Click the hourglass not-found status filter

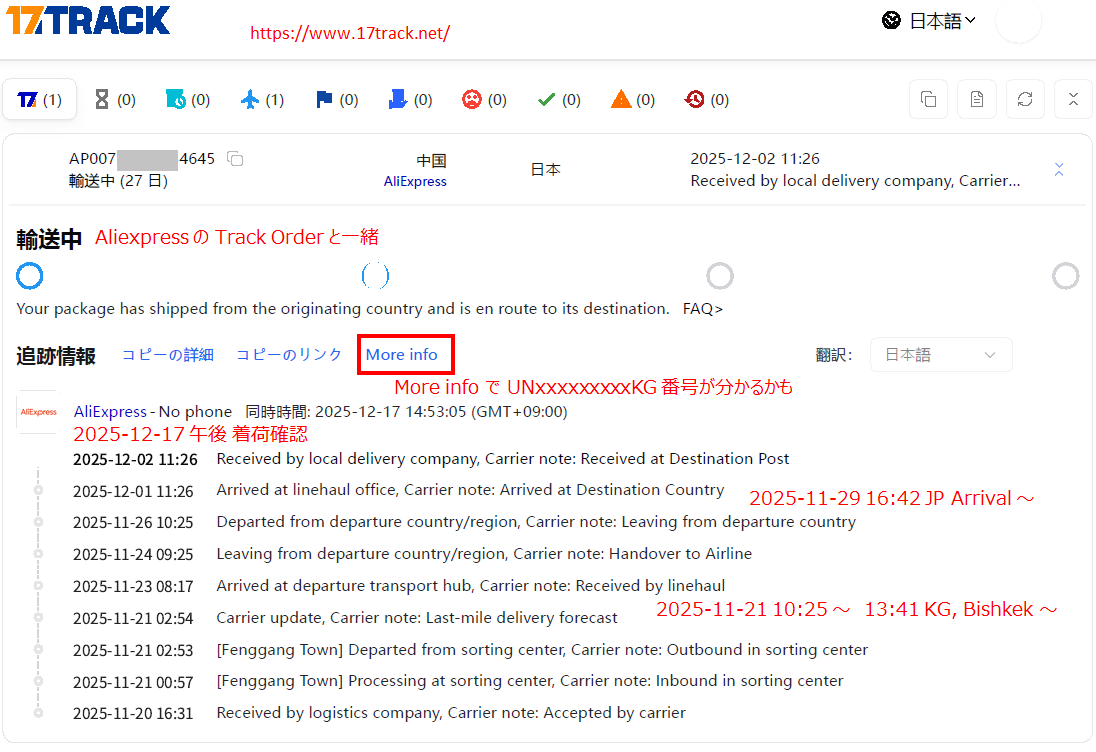point(114,100)
